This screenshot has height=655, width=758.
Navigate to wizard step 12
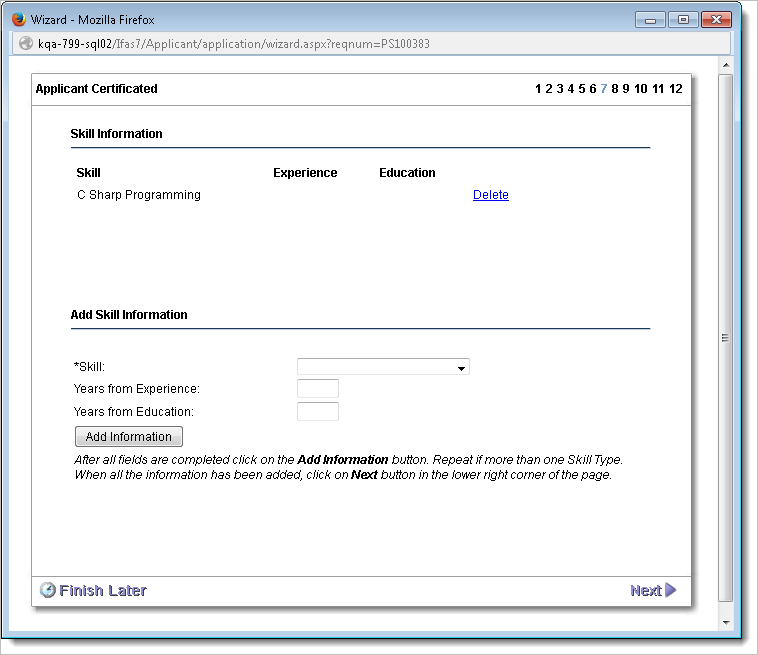tap(676, 89)
